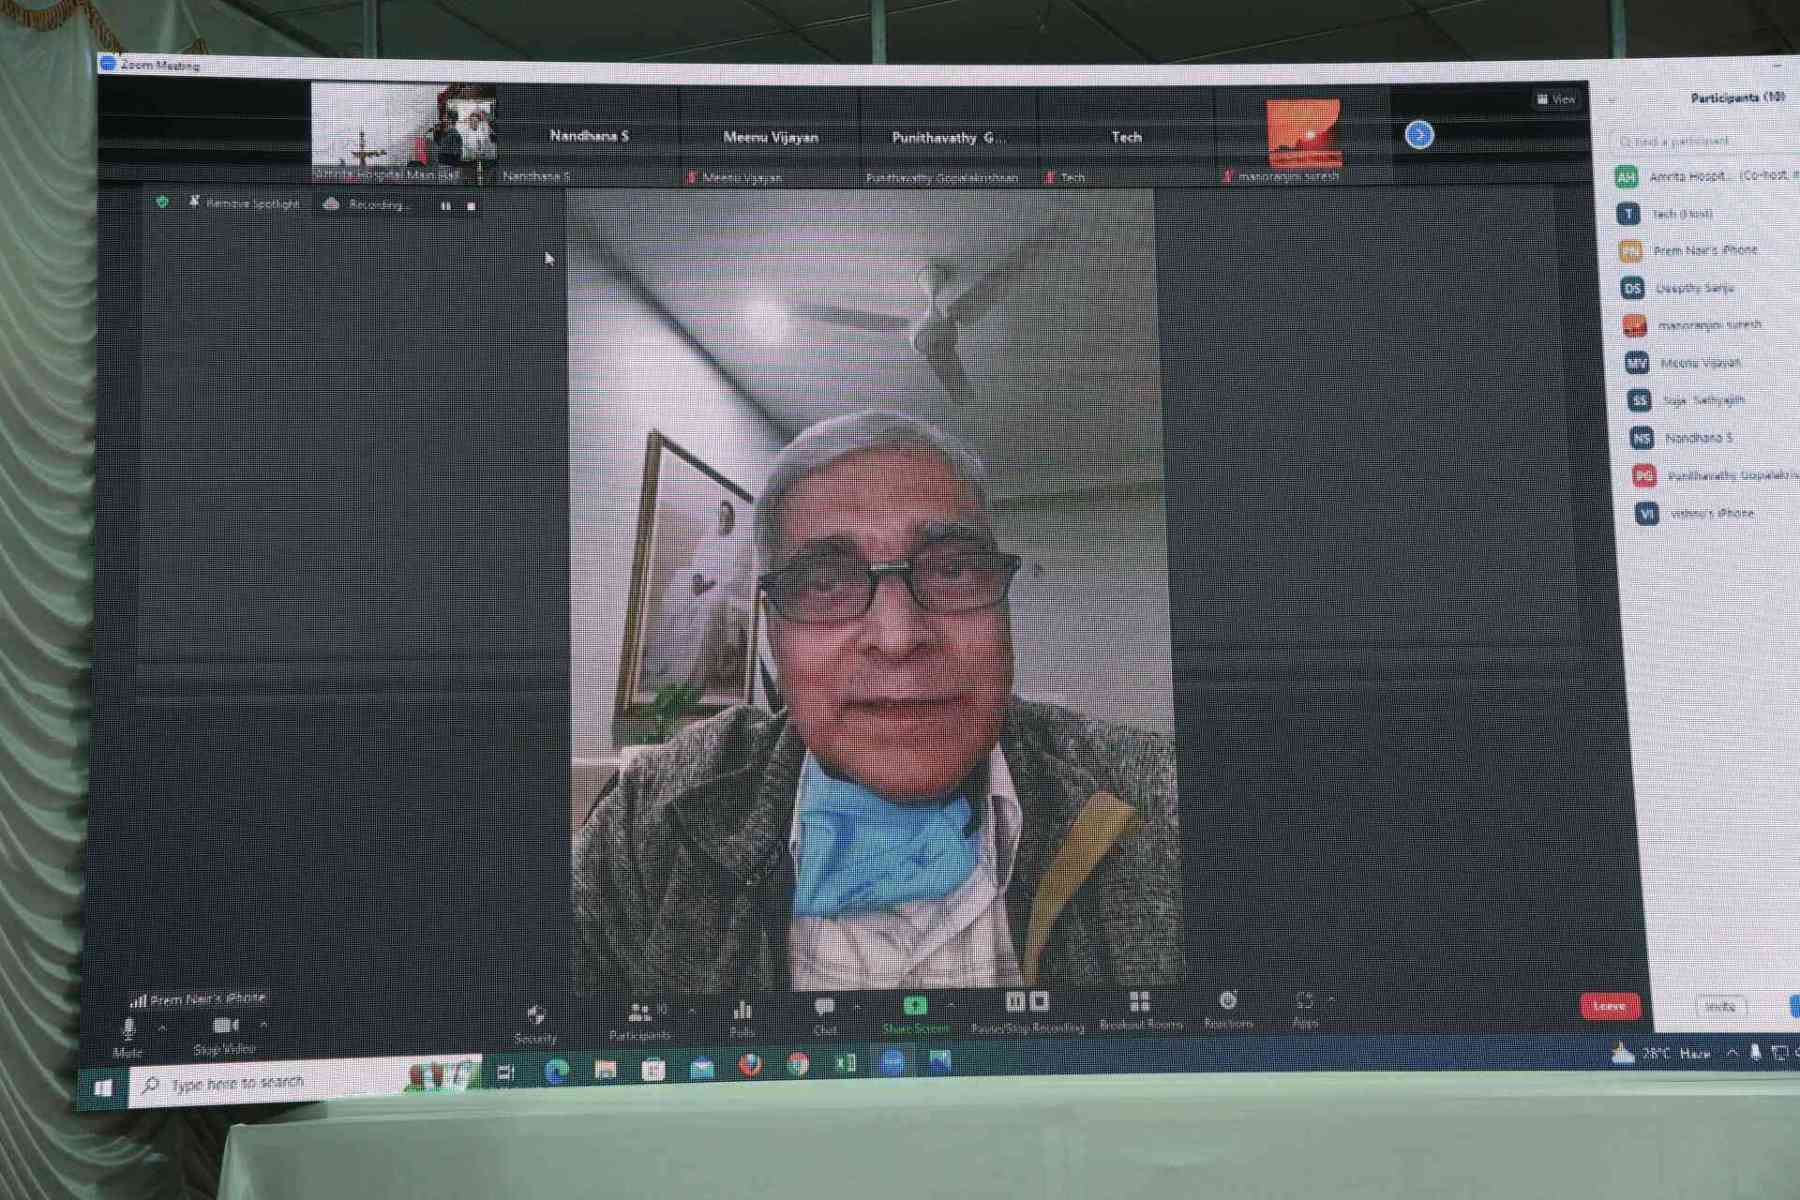Open Microsoft Store from the taskbar

[653, 1070]
